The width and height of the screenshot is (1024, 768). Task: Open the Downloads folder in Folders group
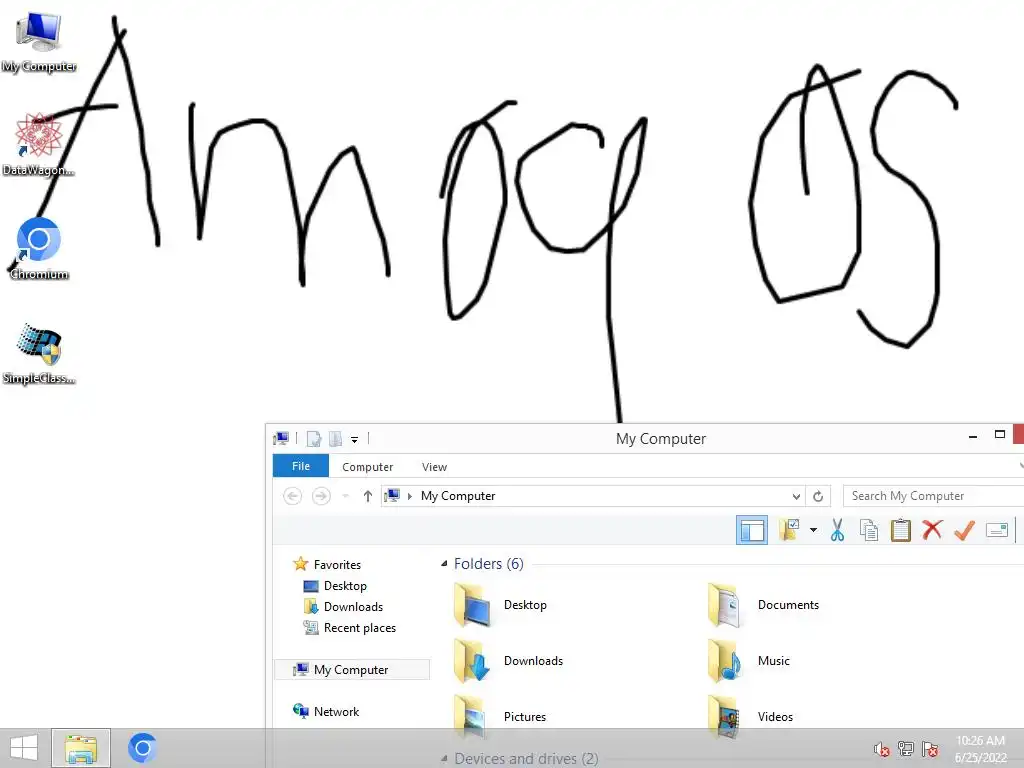[508, 661]
